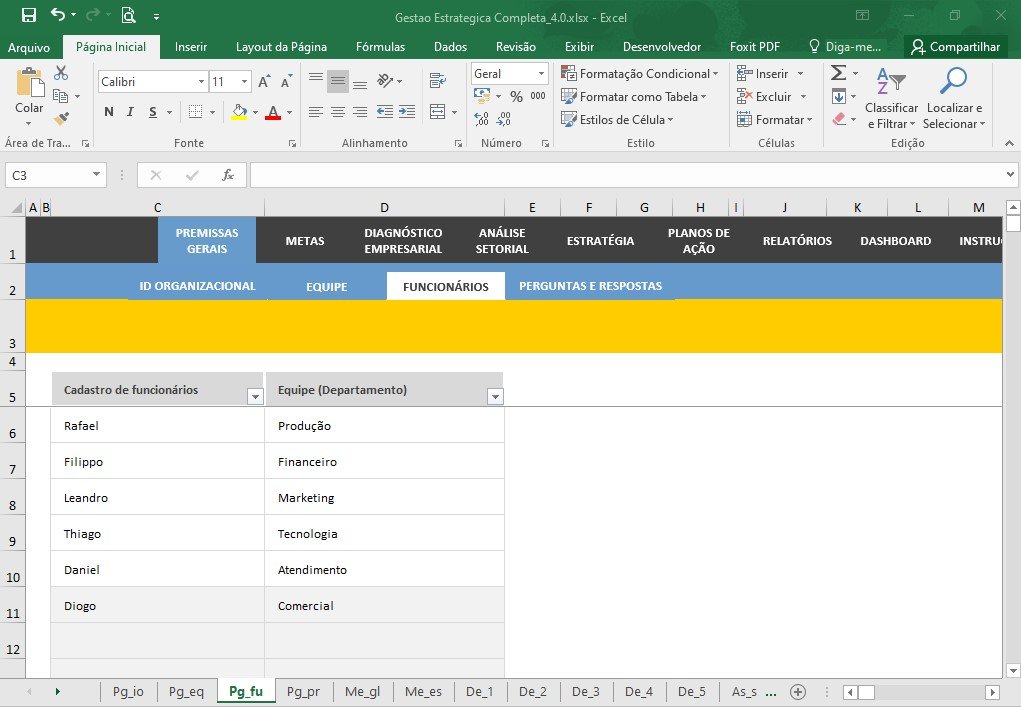This screenshot has width=1021, height=707.
Task: Open the Calibri font name dropdown
Action: click(x=201, y=81)
